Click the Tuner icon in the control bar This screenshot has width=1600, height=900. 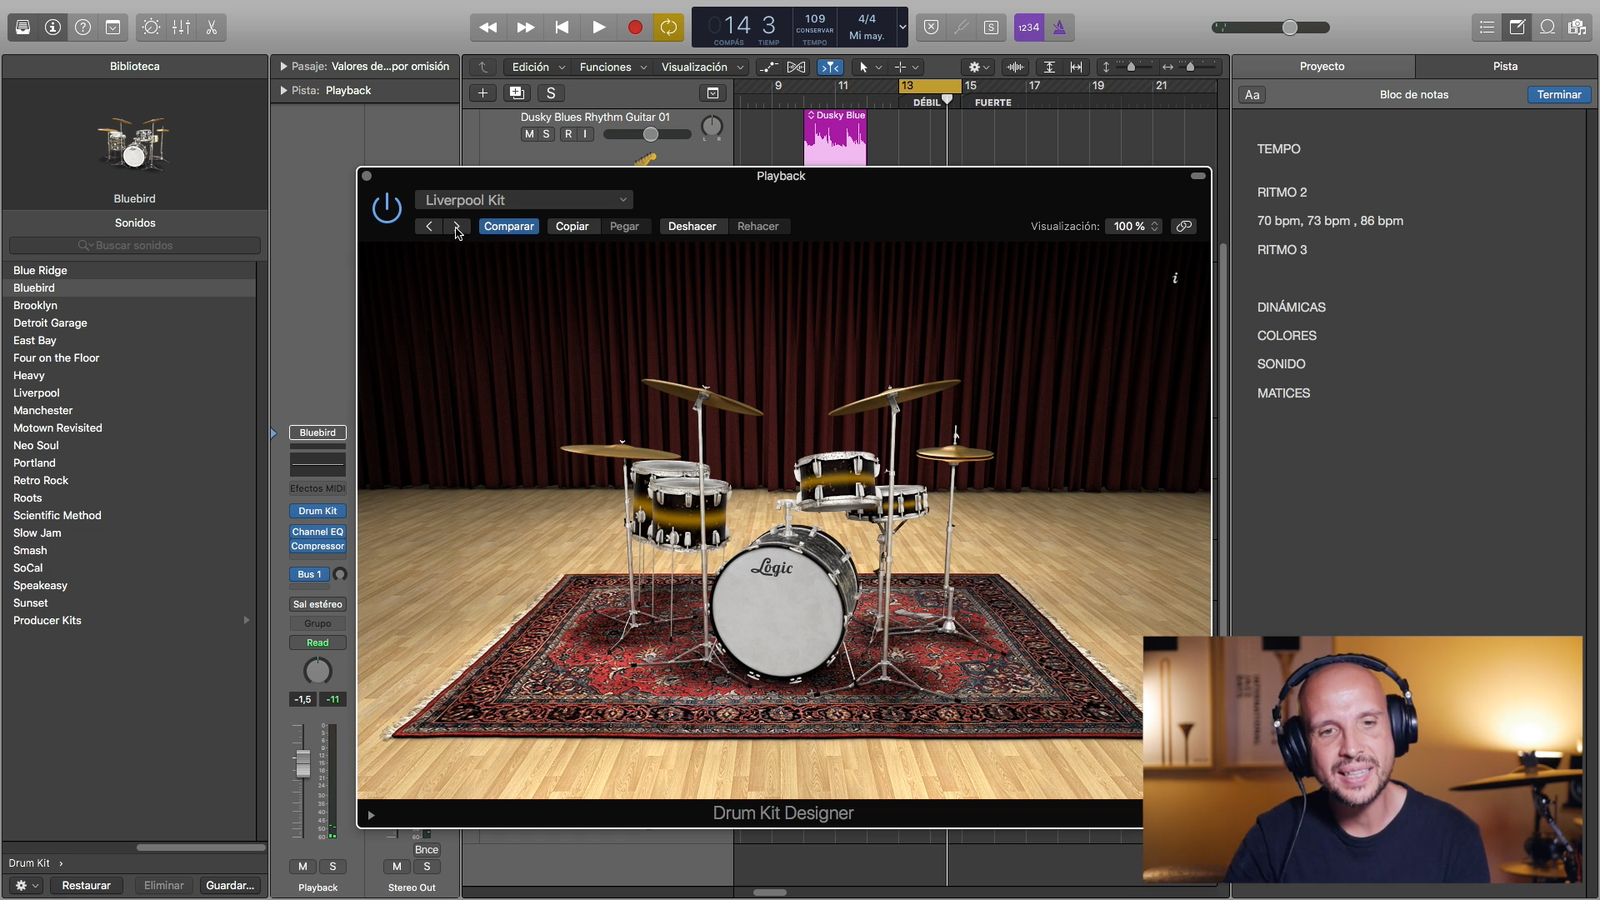961,27
